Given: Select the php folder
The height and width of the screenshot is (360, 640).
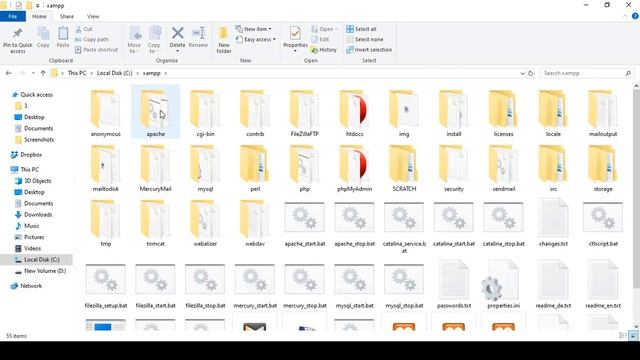Looking at the screenshot, I should (304, 168).
